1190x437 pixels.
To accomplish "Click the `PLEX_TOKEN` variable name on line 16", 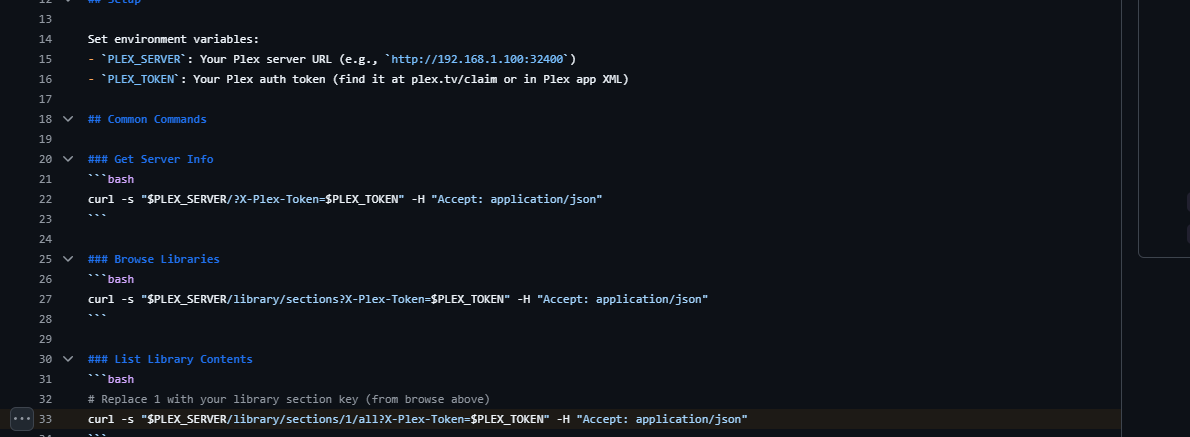I will (x=141, y=79).
